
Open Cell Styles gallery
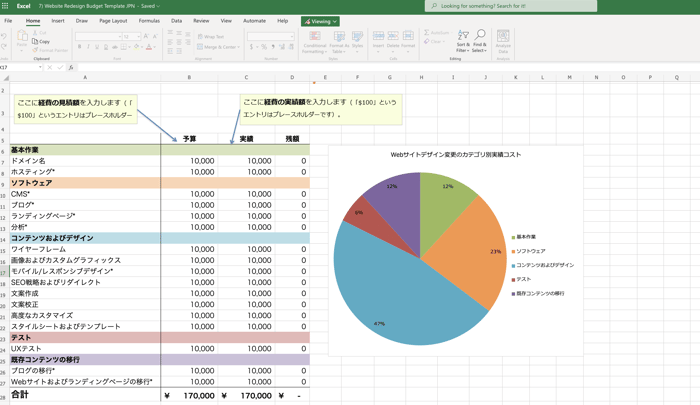coord(358,42)
